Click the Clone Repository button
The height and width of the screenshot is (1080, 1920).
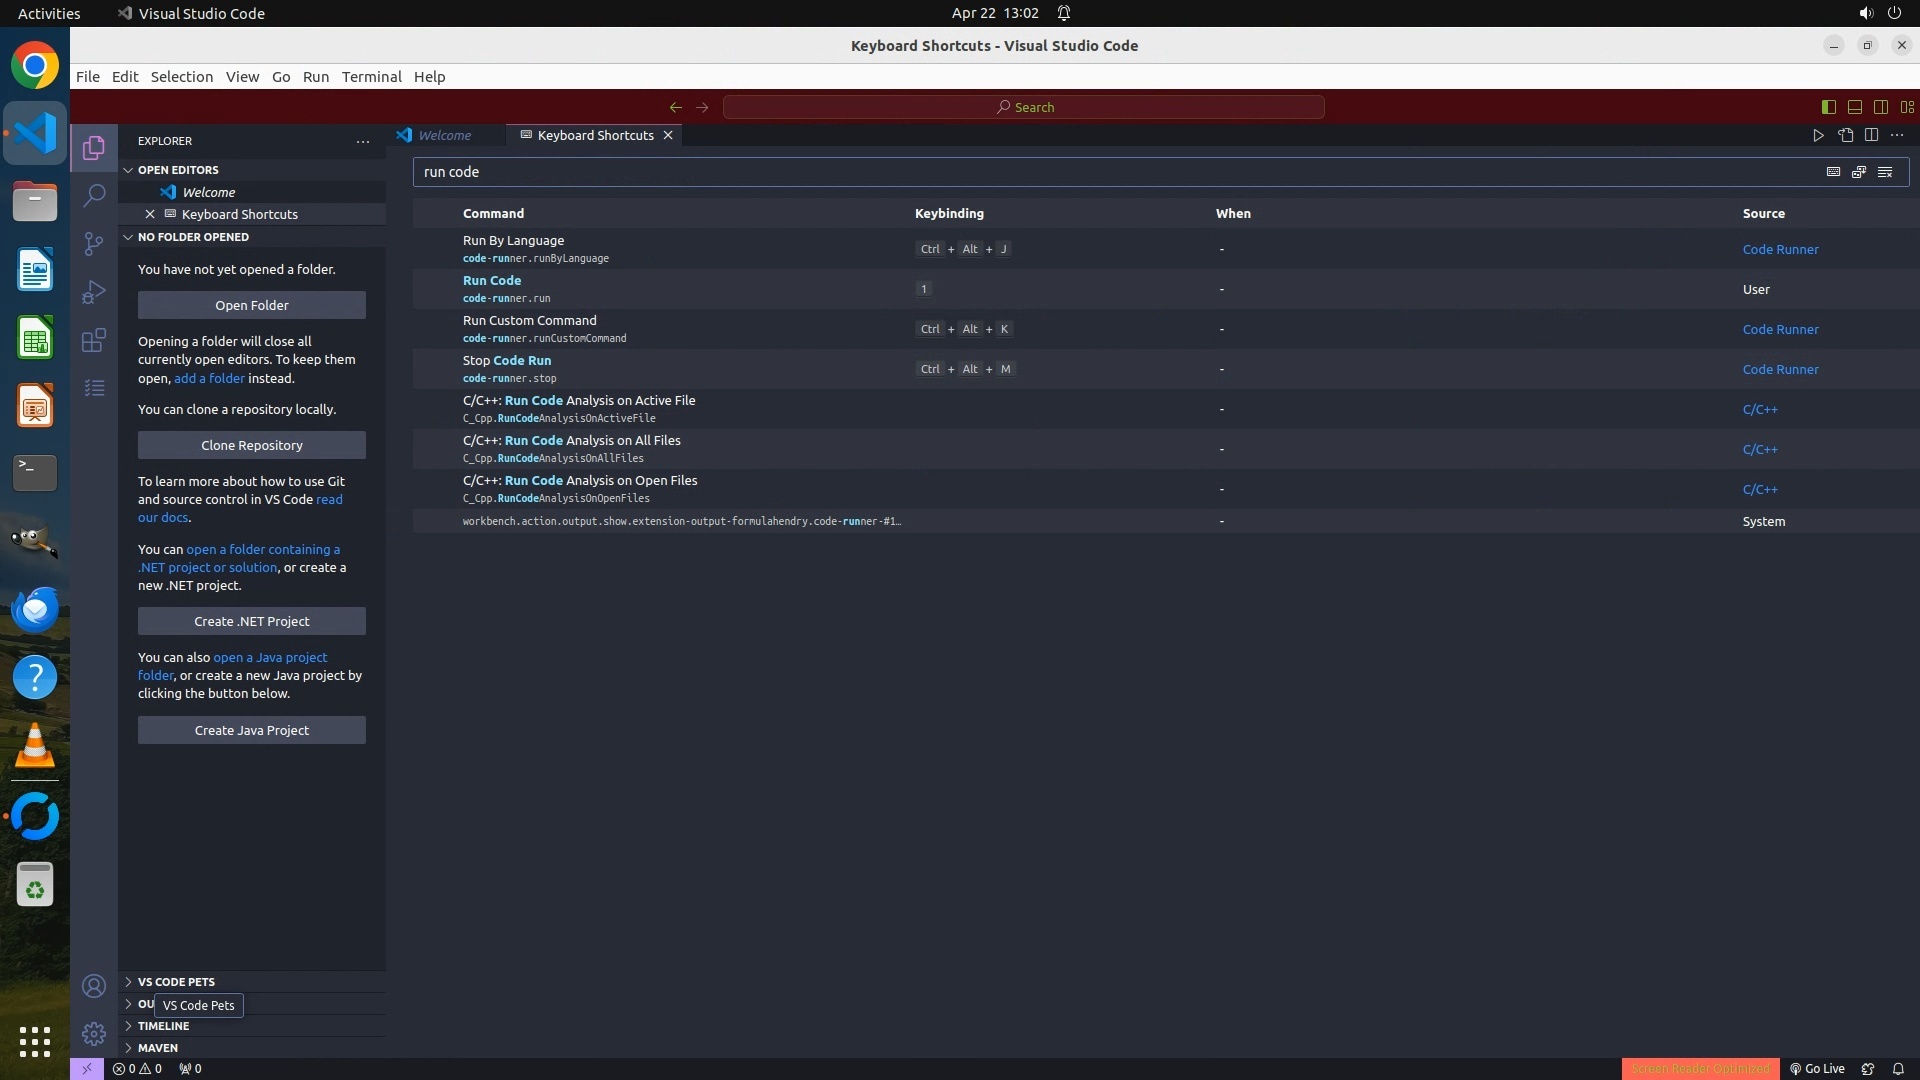251,445
